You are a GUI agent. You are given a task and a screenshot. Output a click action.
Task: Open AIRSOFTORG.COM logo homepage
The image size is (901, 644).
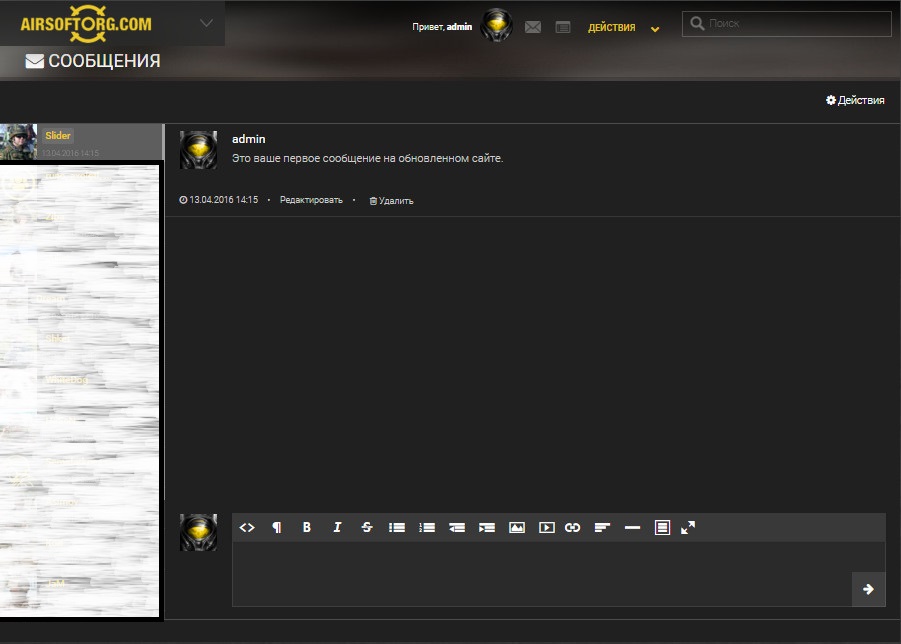86,24
